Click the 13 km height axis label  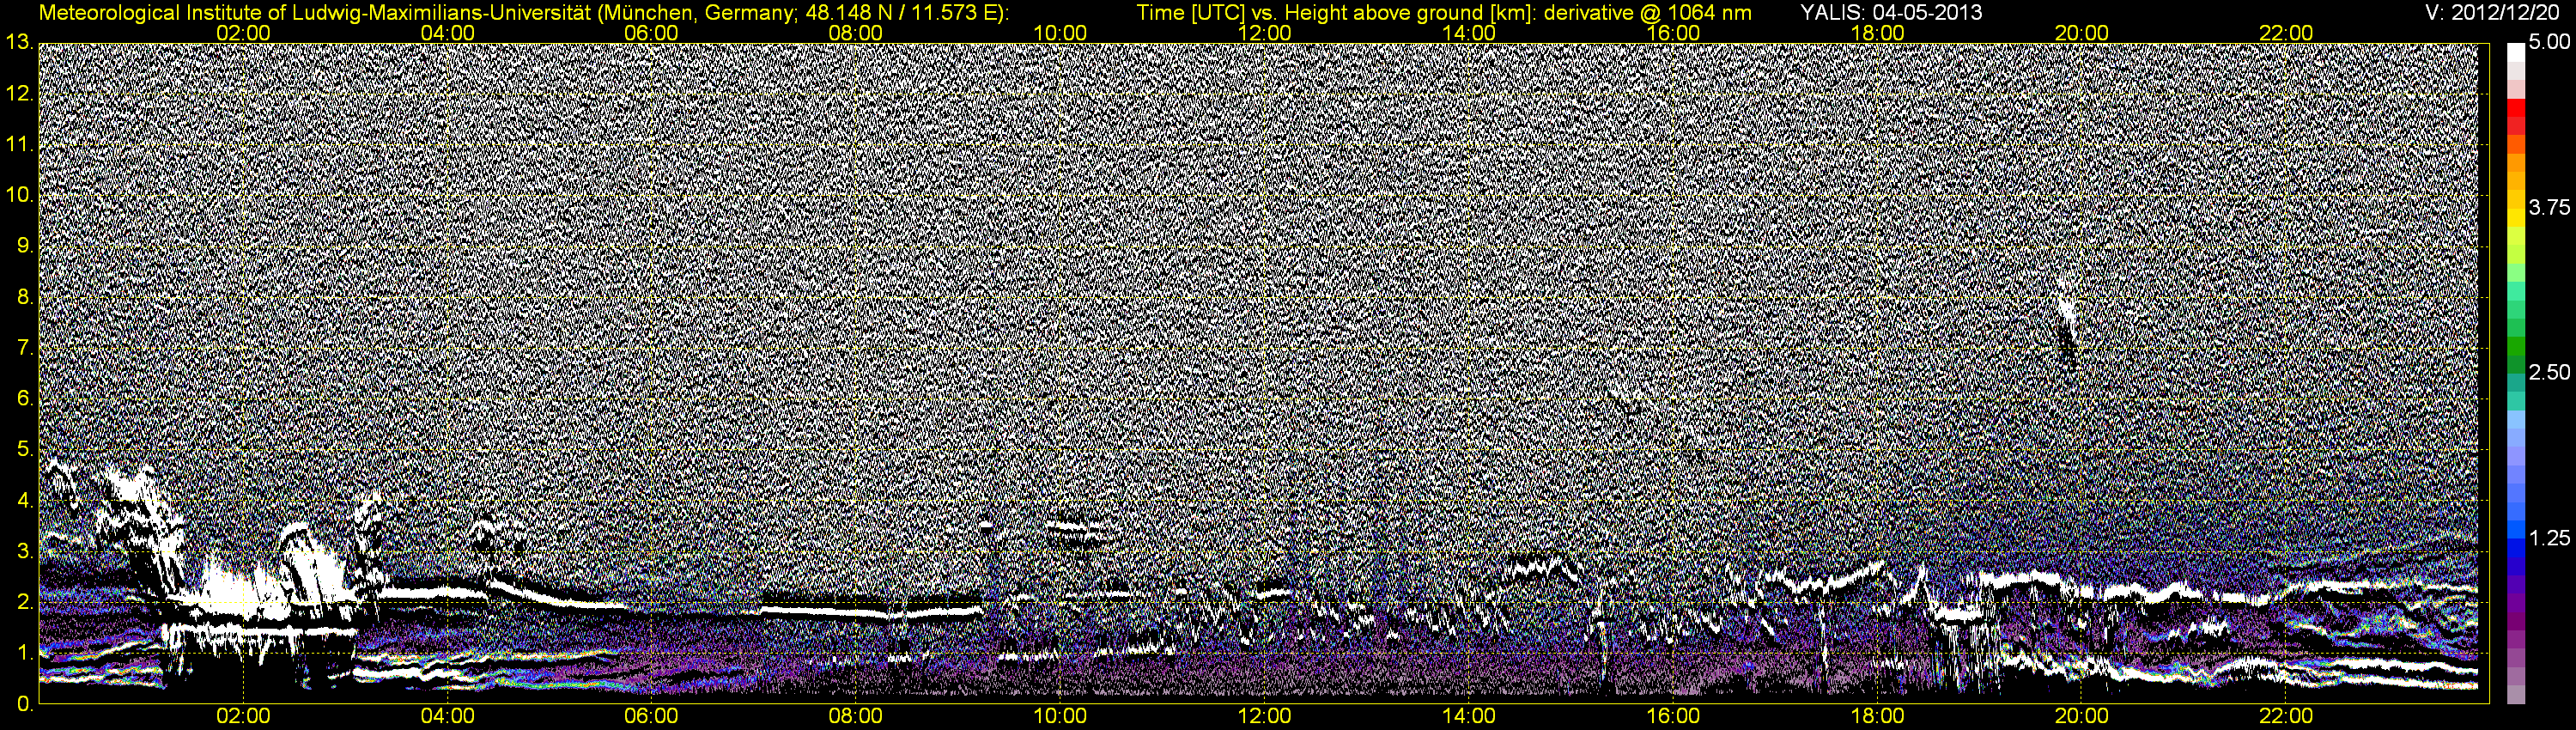tap(18, 42)
